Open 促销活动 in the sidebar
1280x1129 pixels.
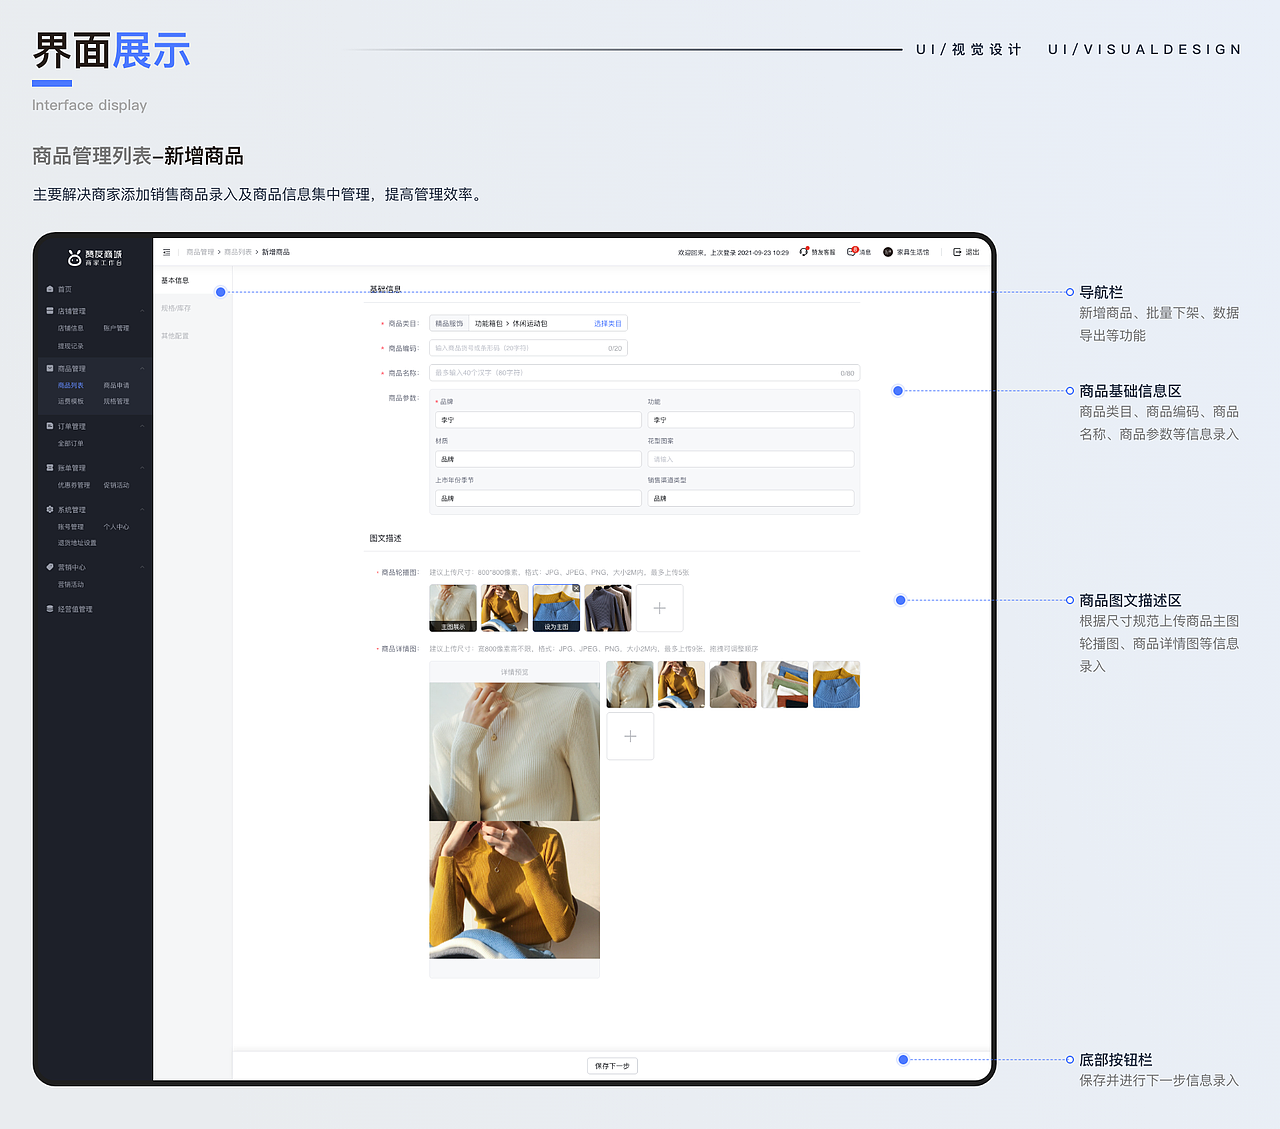[116, 485]
